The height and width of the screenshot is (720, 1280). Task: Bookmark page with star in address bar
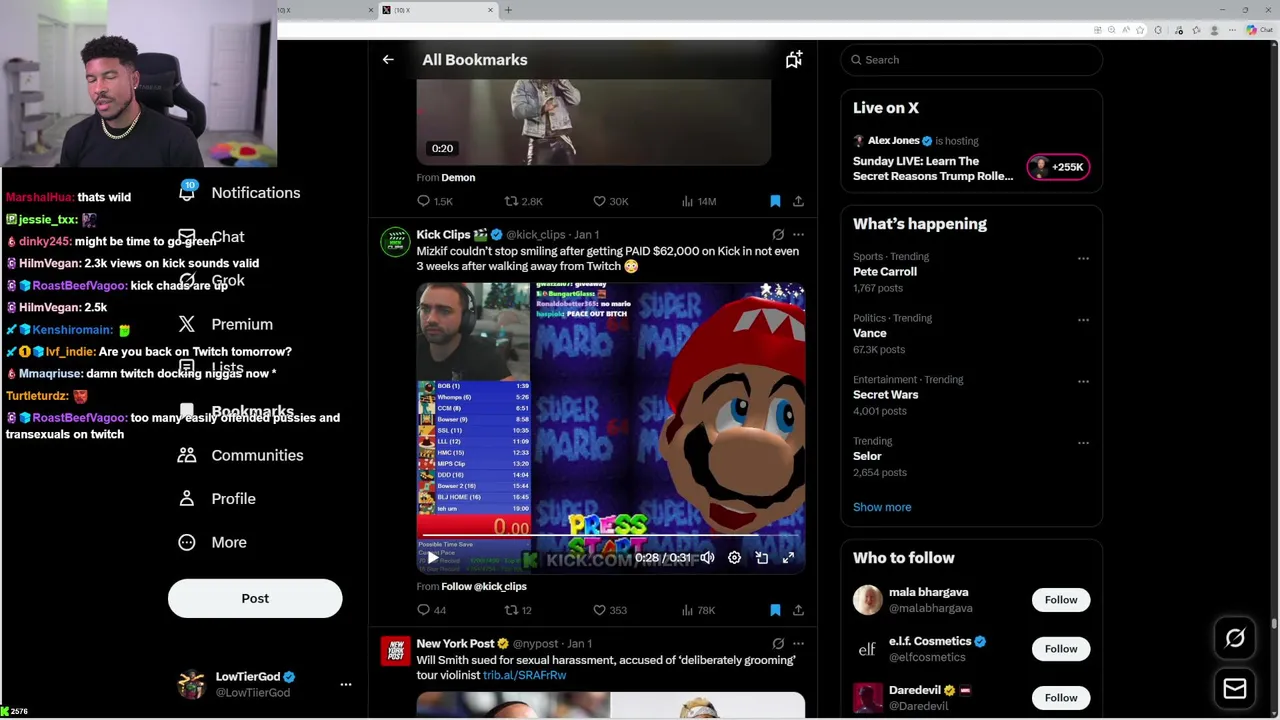point(1139,30)
